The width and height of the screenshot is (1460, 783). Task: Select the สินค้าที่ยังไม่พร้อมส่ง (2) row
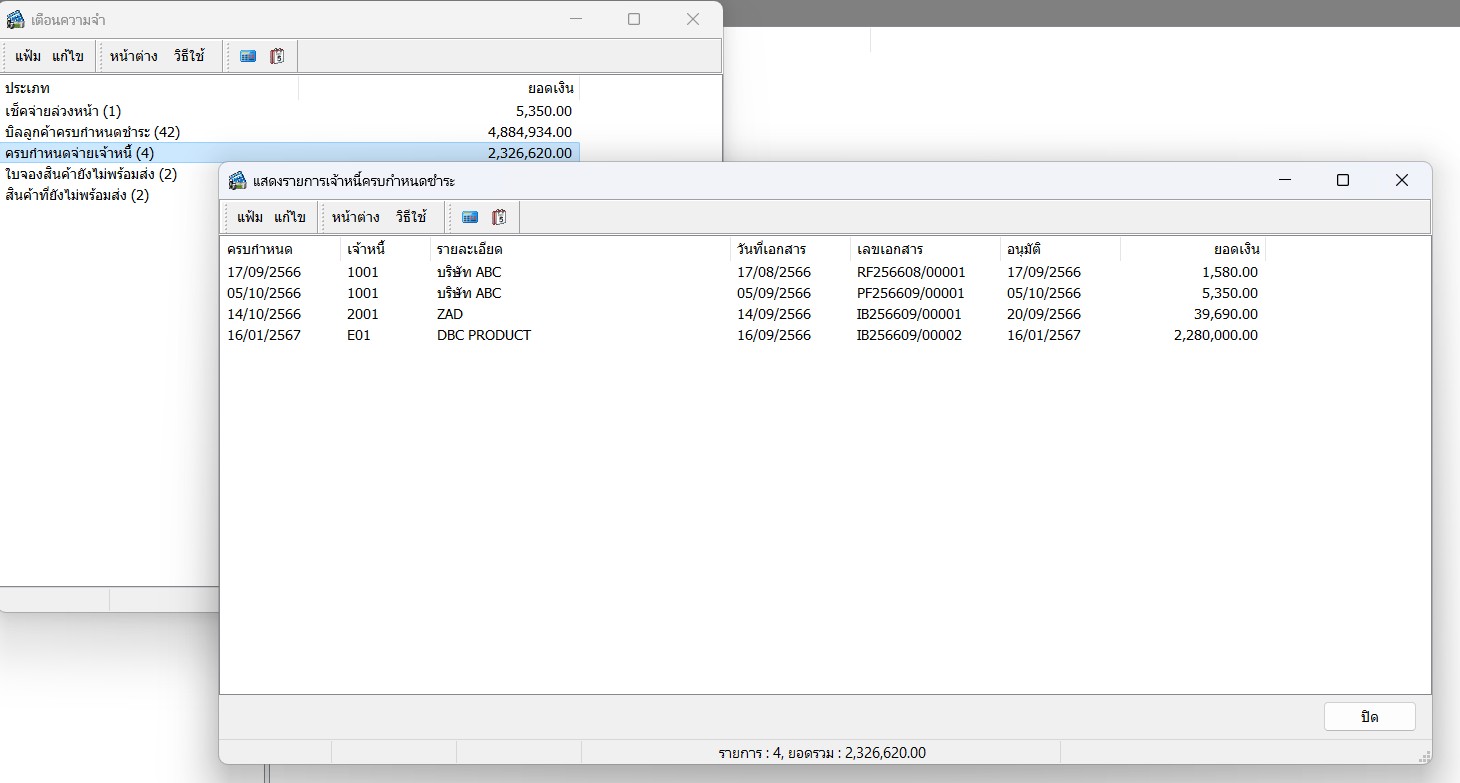pos(77,195)
